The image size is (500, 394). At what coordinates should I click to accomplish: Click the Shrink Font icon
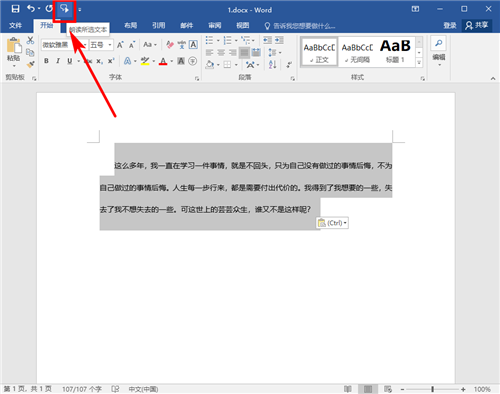[x=132, y=45]
